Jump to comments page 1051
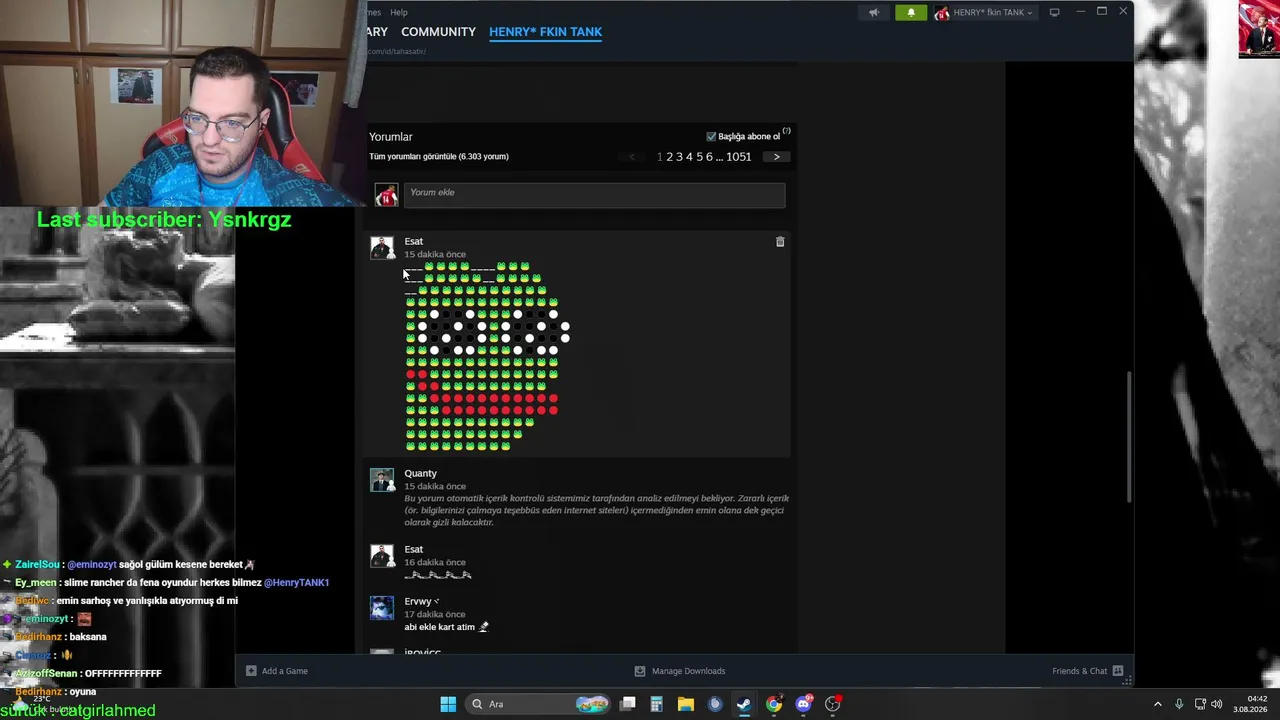This screenshot has width=1280, height=720. (x=738, y=157)
